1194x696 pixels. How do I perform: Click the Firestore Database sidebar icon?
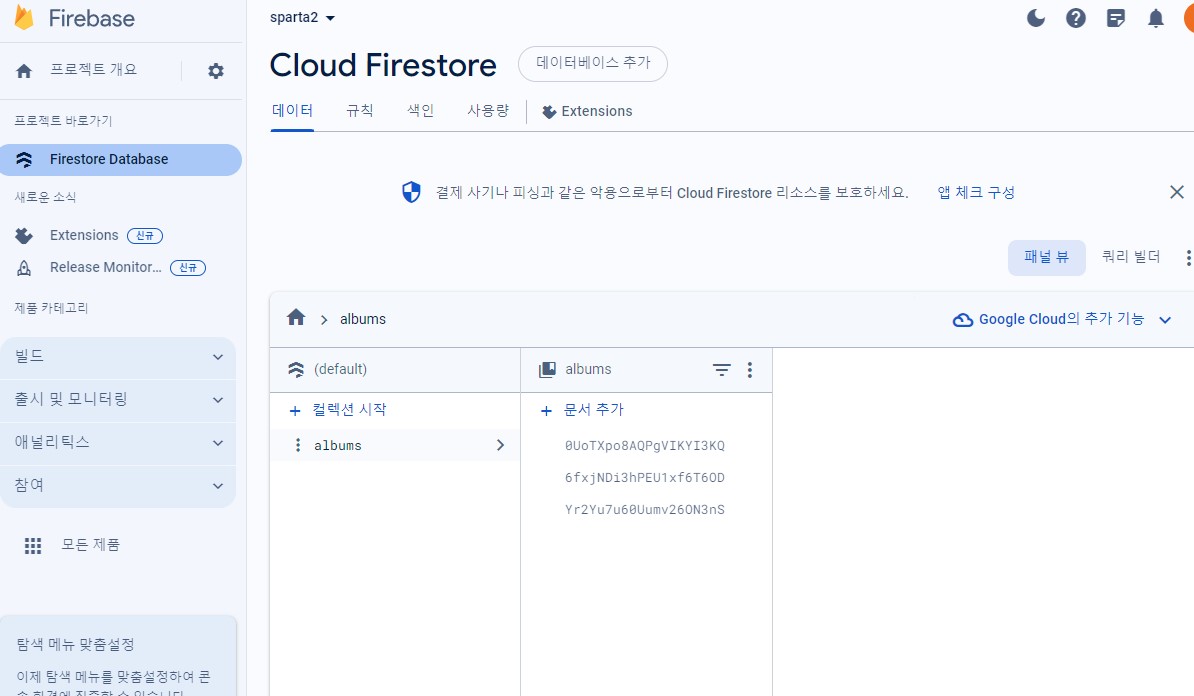(24, 160)
